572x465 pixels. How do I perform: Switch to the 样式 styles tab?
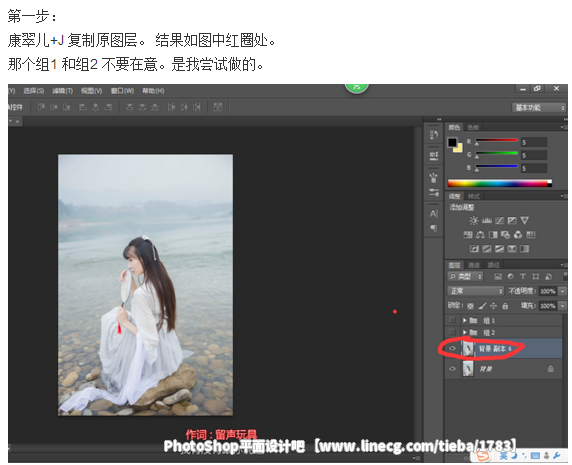[x=474, y=197]
